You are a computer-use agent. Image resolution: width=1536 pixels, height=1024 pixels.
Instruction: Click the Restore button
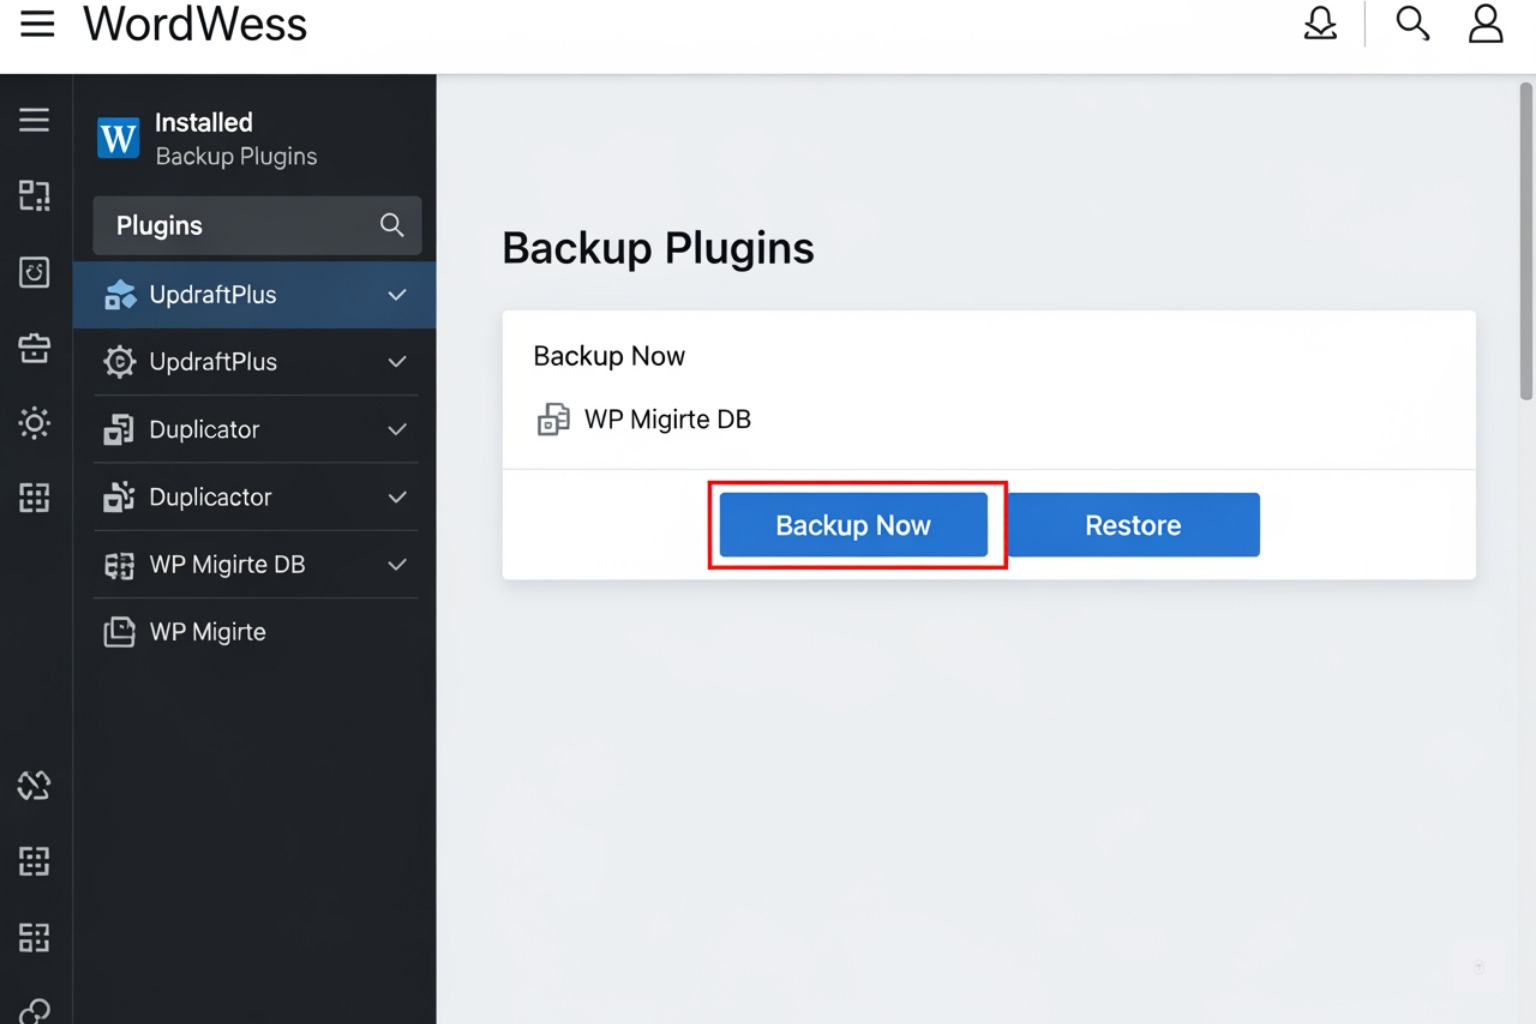[x=1133, y=525]
